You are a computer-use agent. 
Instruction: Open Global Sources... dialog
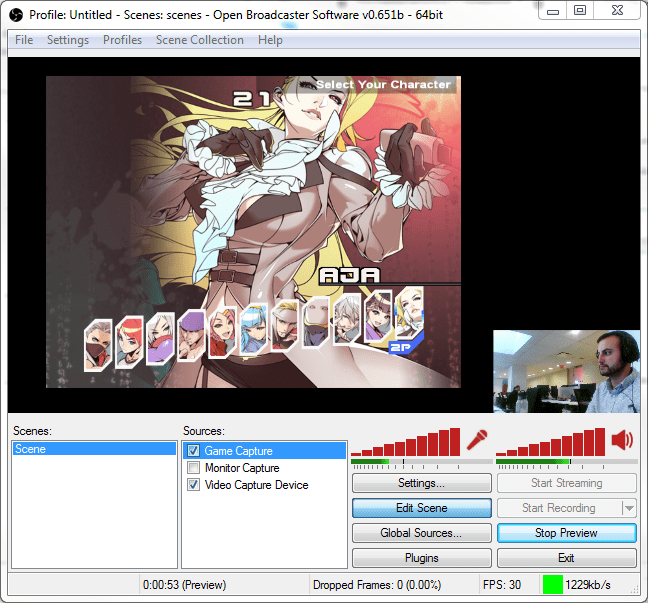pyautogui.click(x=422, y=533)
